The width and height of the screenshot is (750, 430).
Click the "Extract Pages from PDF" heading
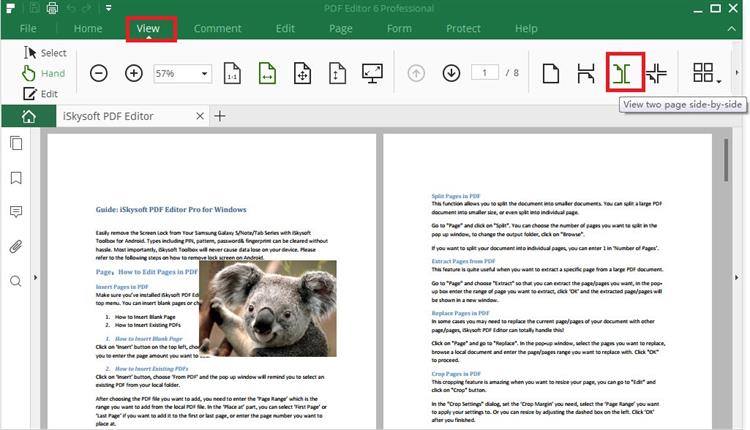pyautogui.click(x=463, y=261)
